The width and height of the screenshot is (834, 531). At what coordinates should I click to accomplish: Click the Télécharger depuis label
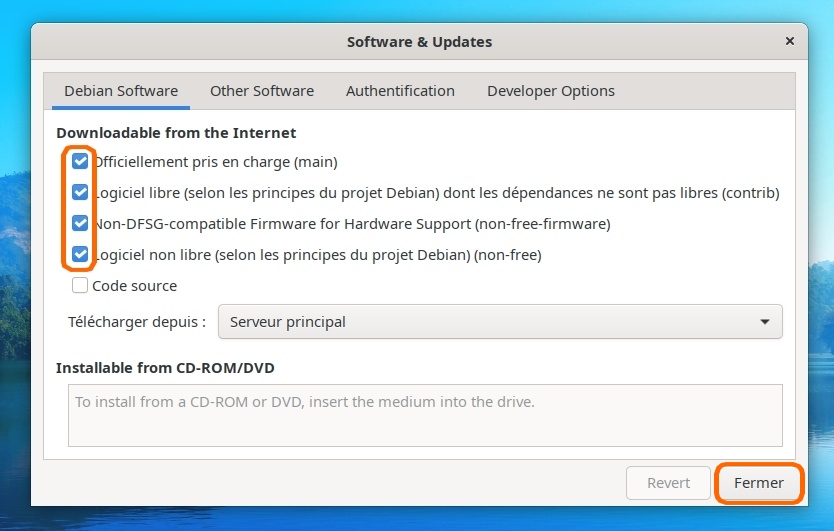click(137, 322)
